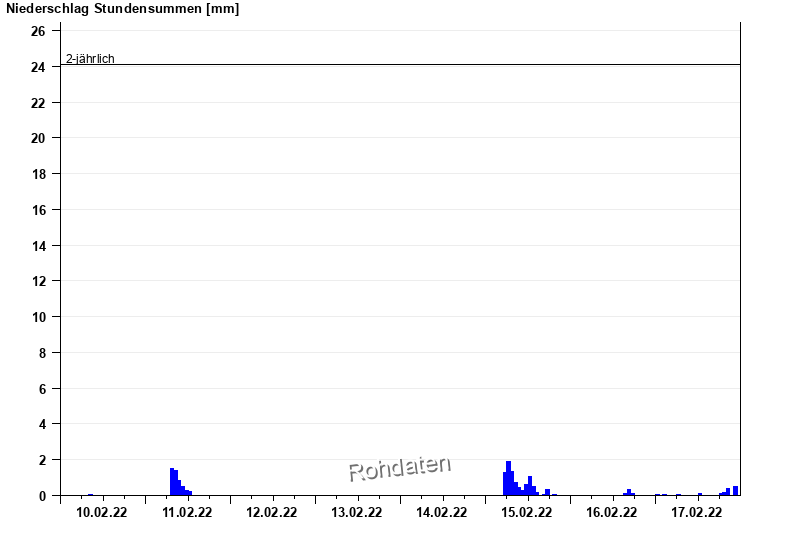Click the 'Rohdaten' watermark text

click(x=399, y=468)
